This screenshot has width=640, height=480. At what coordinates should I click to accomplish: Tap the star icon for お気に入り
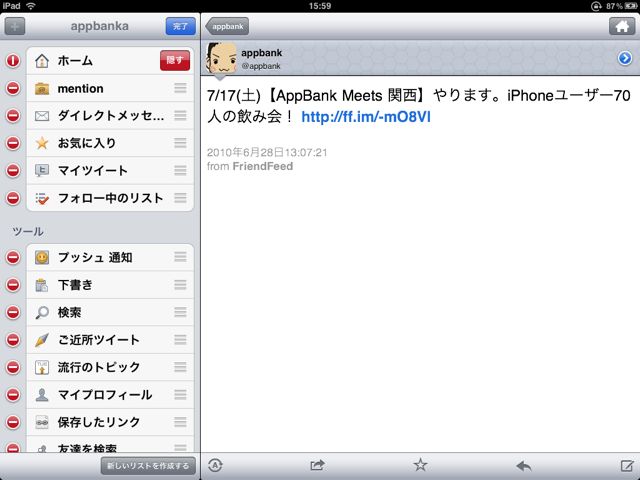[42, 143]
